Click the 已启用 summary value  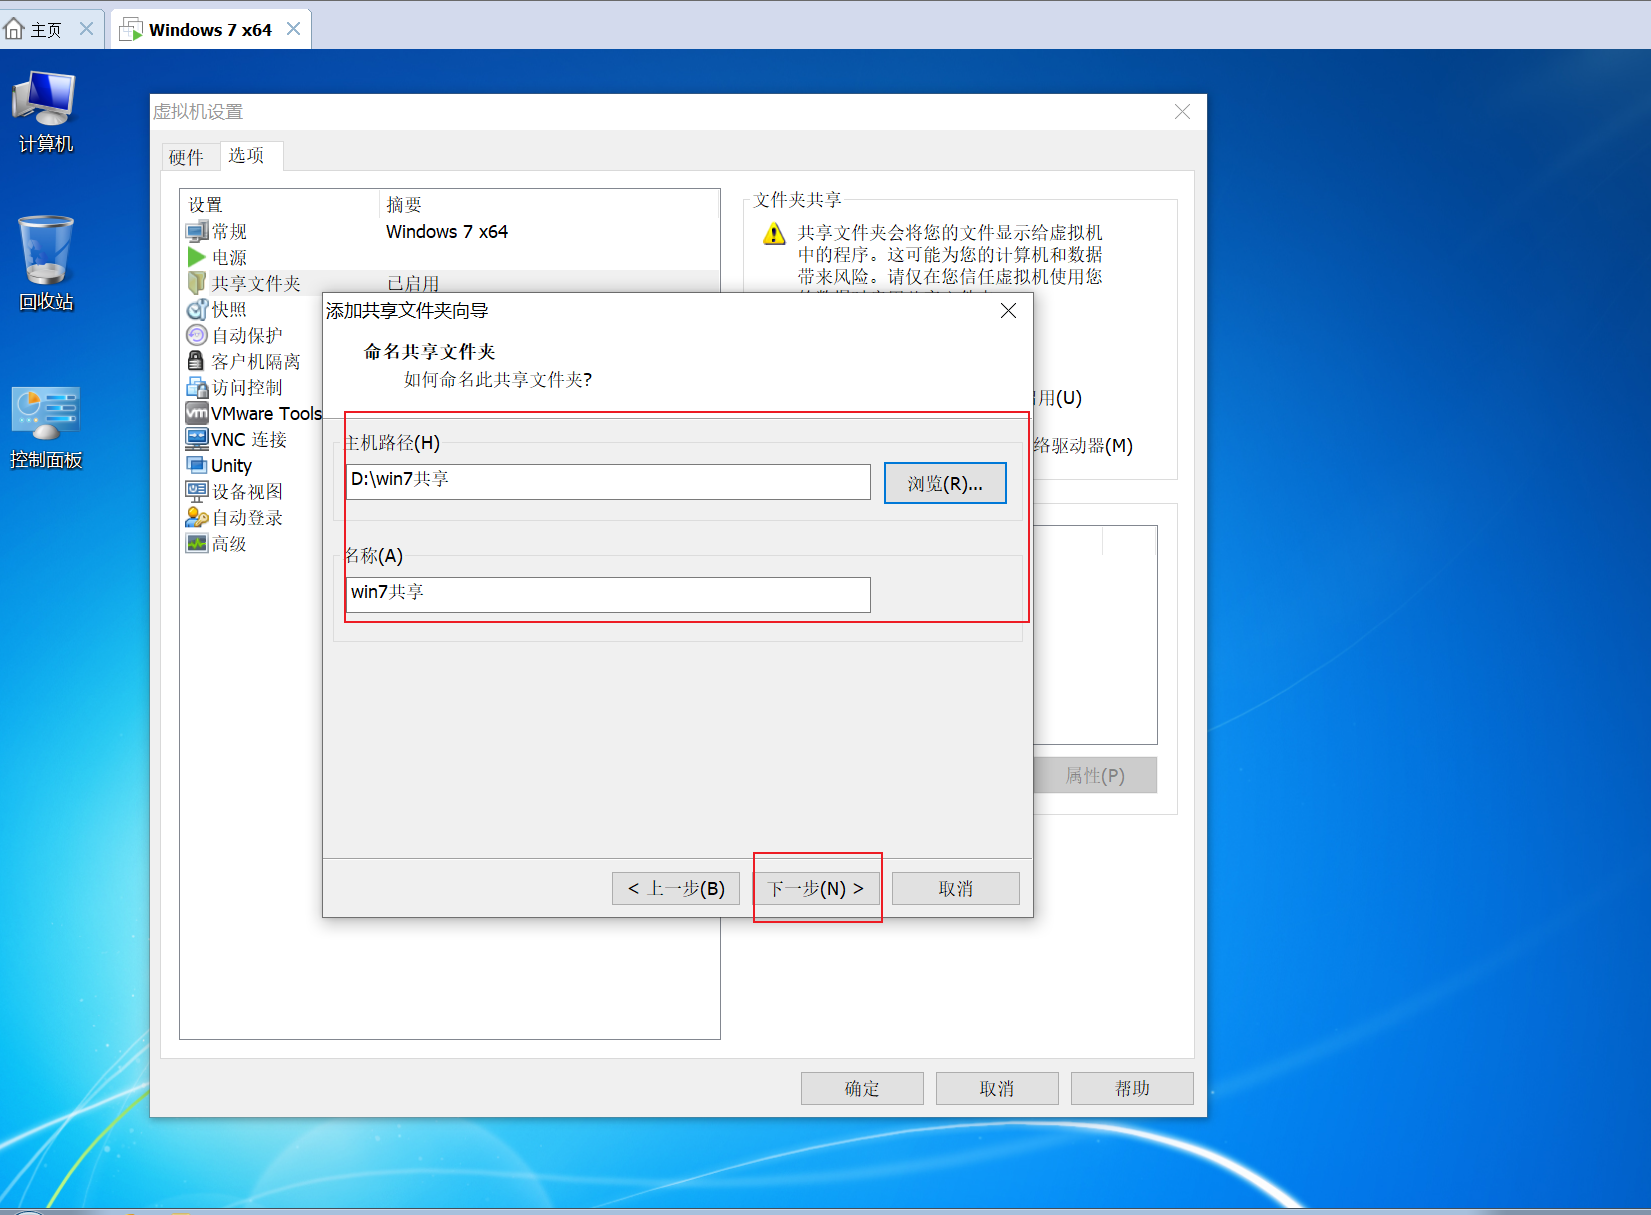413,283
